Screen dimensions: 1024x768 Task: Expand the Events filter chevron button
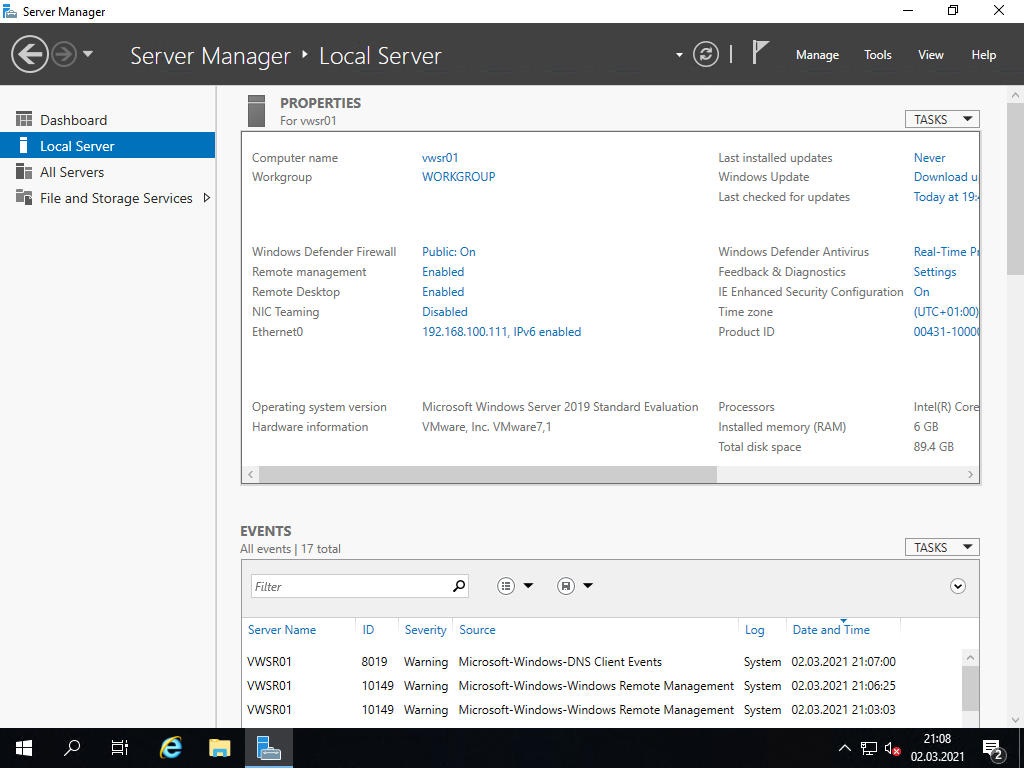[x=958, y=586]
